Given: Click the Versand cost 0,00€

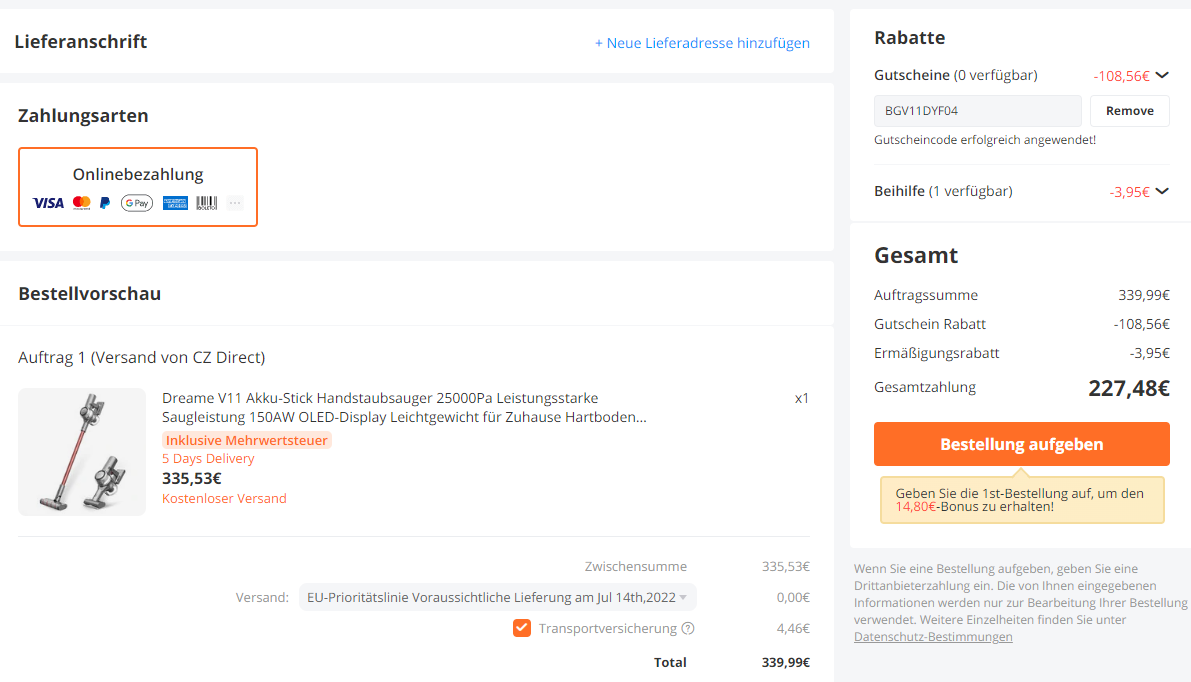Looking at the screenshot, I should 793,598.
